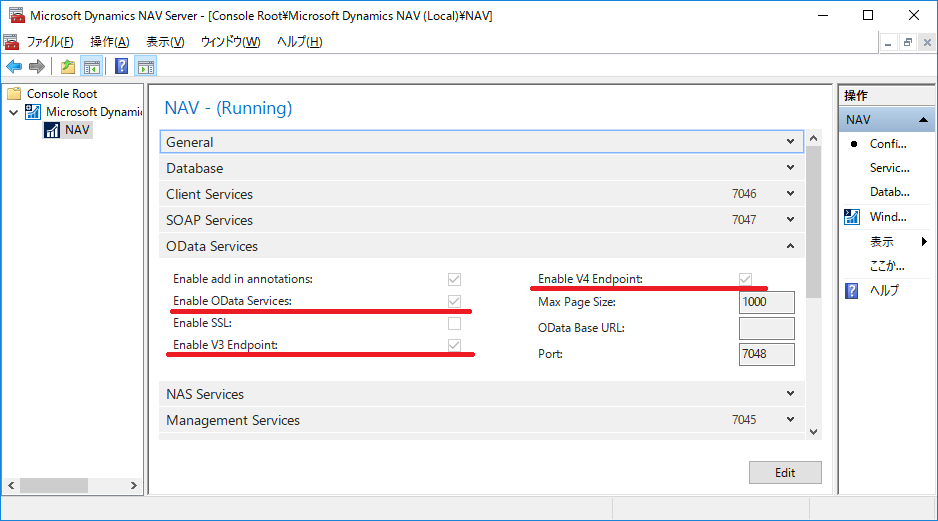The width and height of the screenshot is (938, 521).
Task: Click the Back arrow toolbar icon
Action: tap(14, 66)
